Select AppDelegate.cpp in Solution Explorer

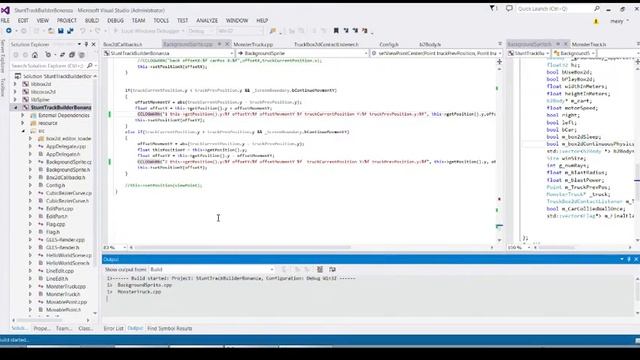pos(66,146)
